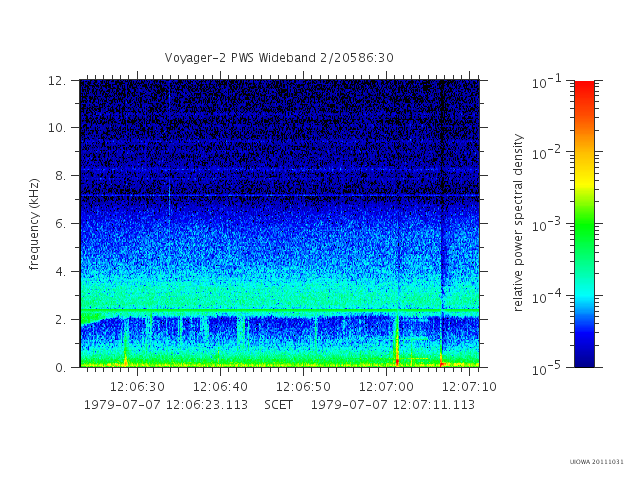Viewport: 640px width, 480px height.
Task: Click the red top of the colorbar
Action: [584, 88]
